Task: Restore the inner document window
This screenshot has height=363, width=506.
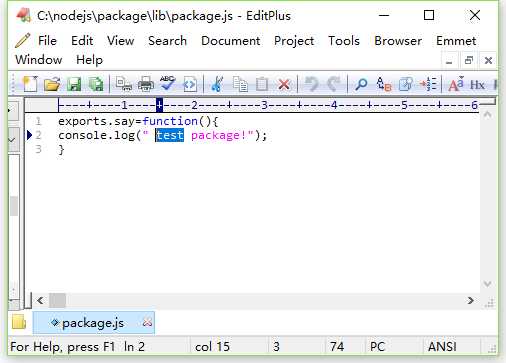Action: click(469, 61)
